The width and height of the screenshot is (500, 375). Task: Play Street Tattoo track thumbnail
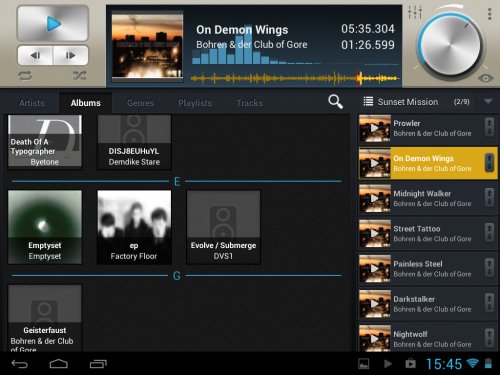(x=375, y=234)
